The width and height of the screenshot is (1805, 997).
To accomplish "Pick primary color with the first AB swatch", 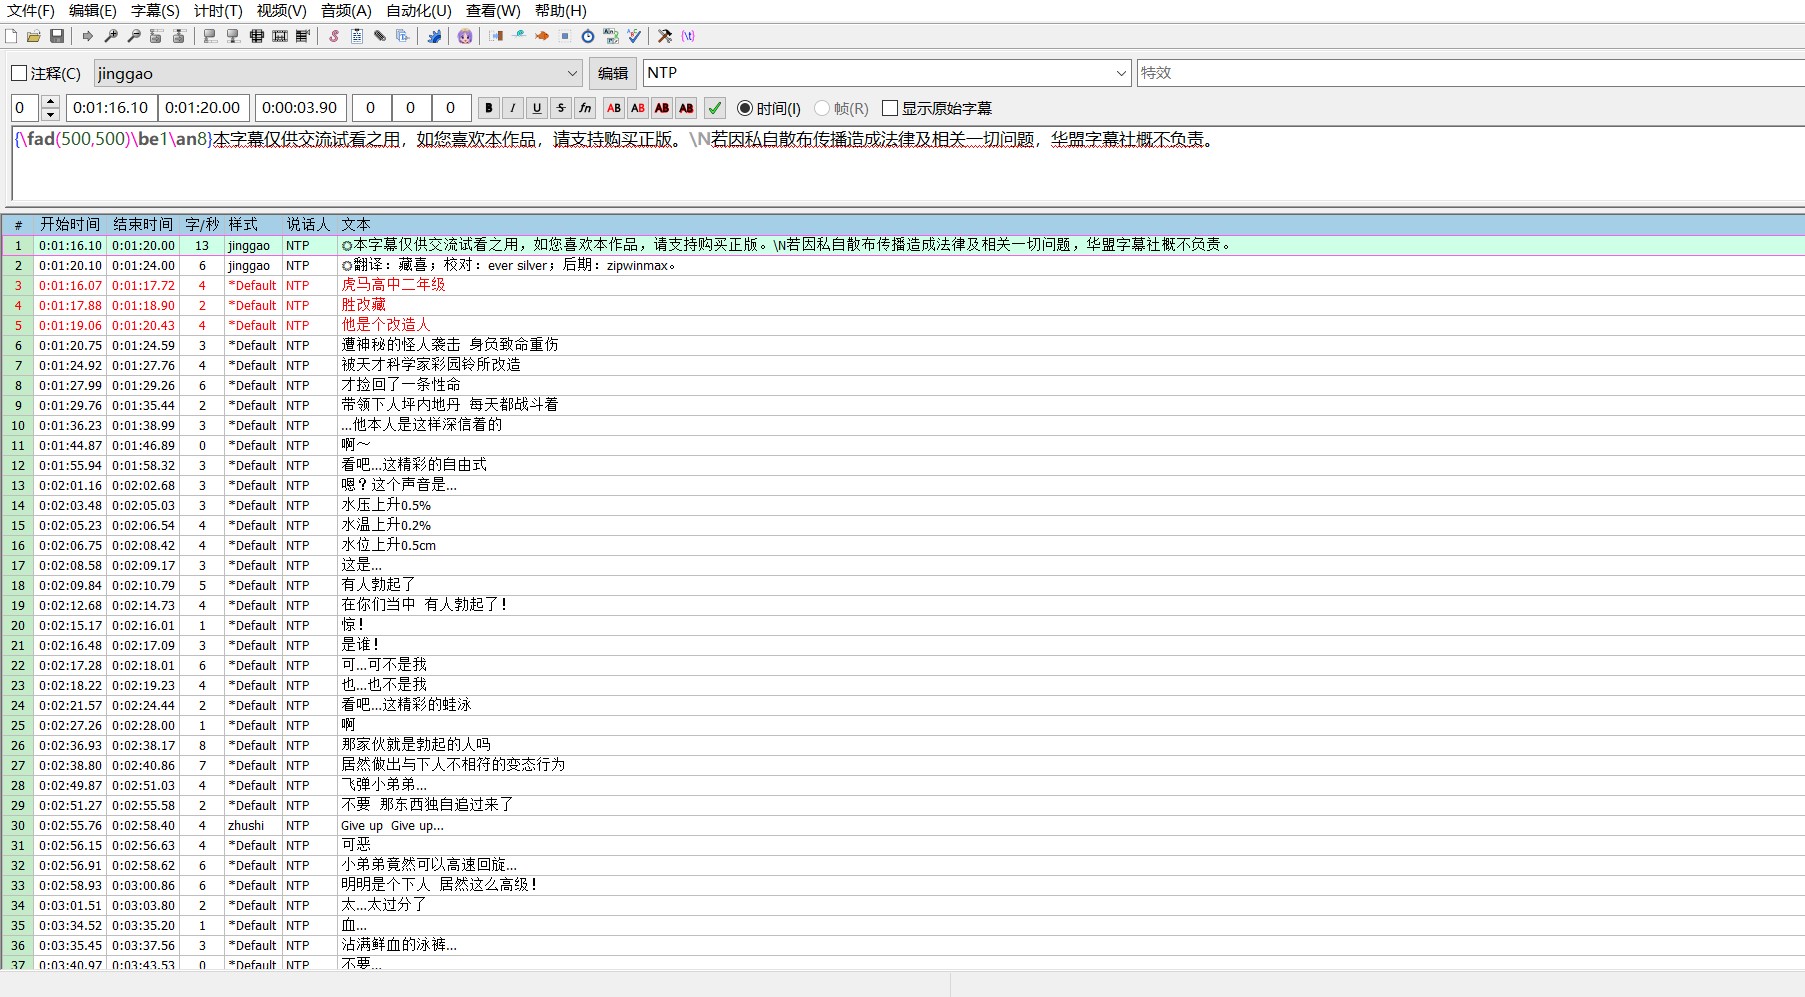I will pos(614,108).
